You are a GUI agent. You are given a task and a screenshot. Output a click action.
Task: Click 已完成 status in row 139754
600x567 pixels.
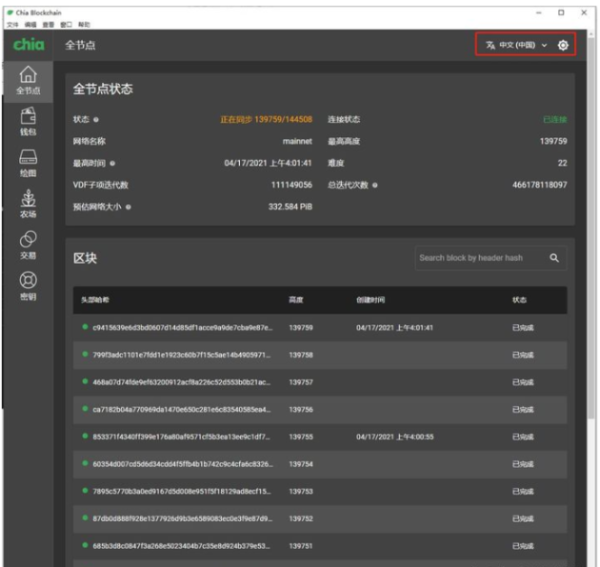coord(523,464)
